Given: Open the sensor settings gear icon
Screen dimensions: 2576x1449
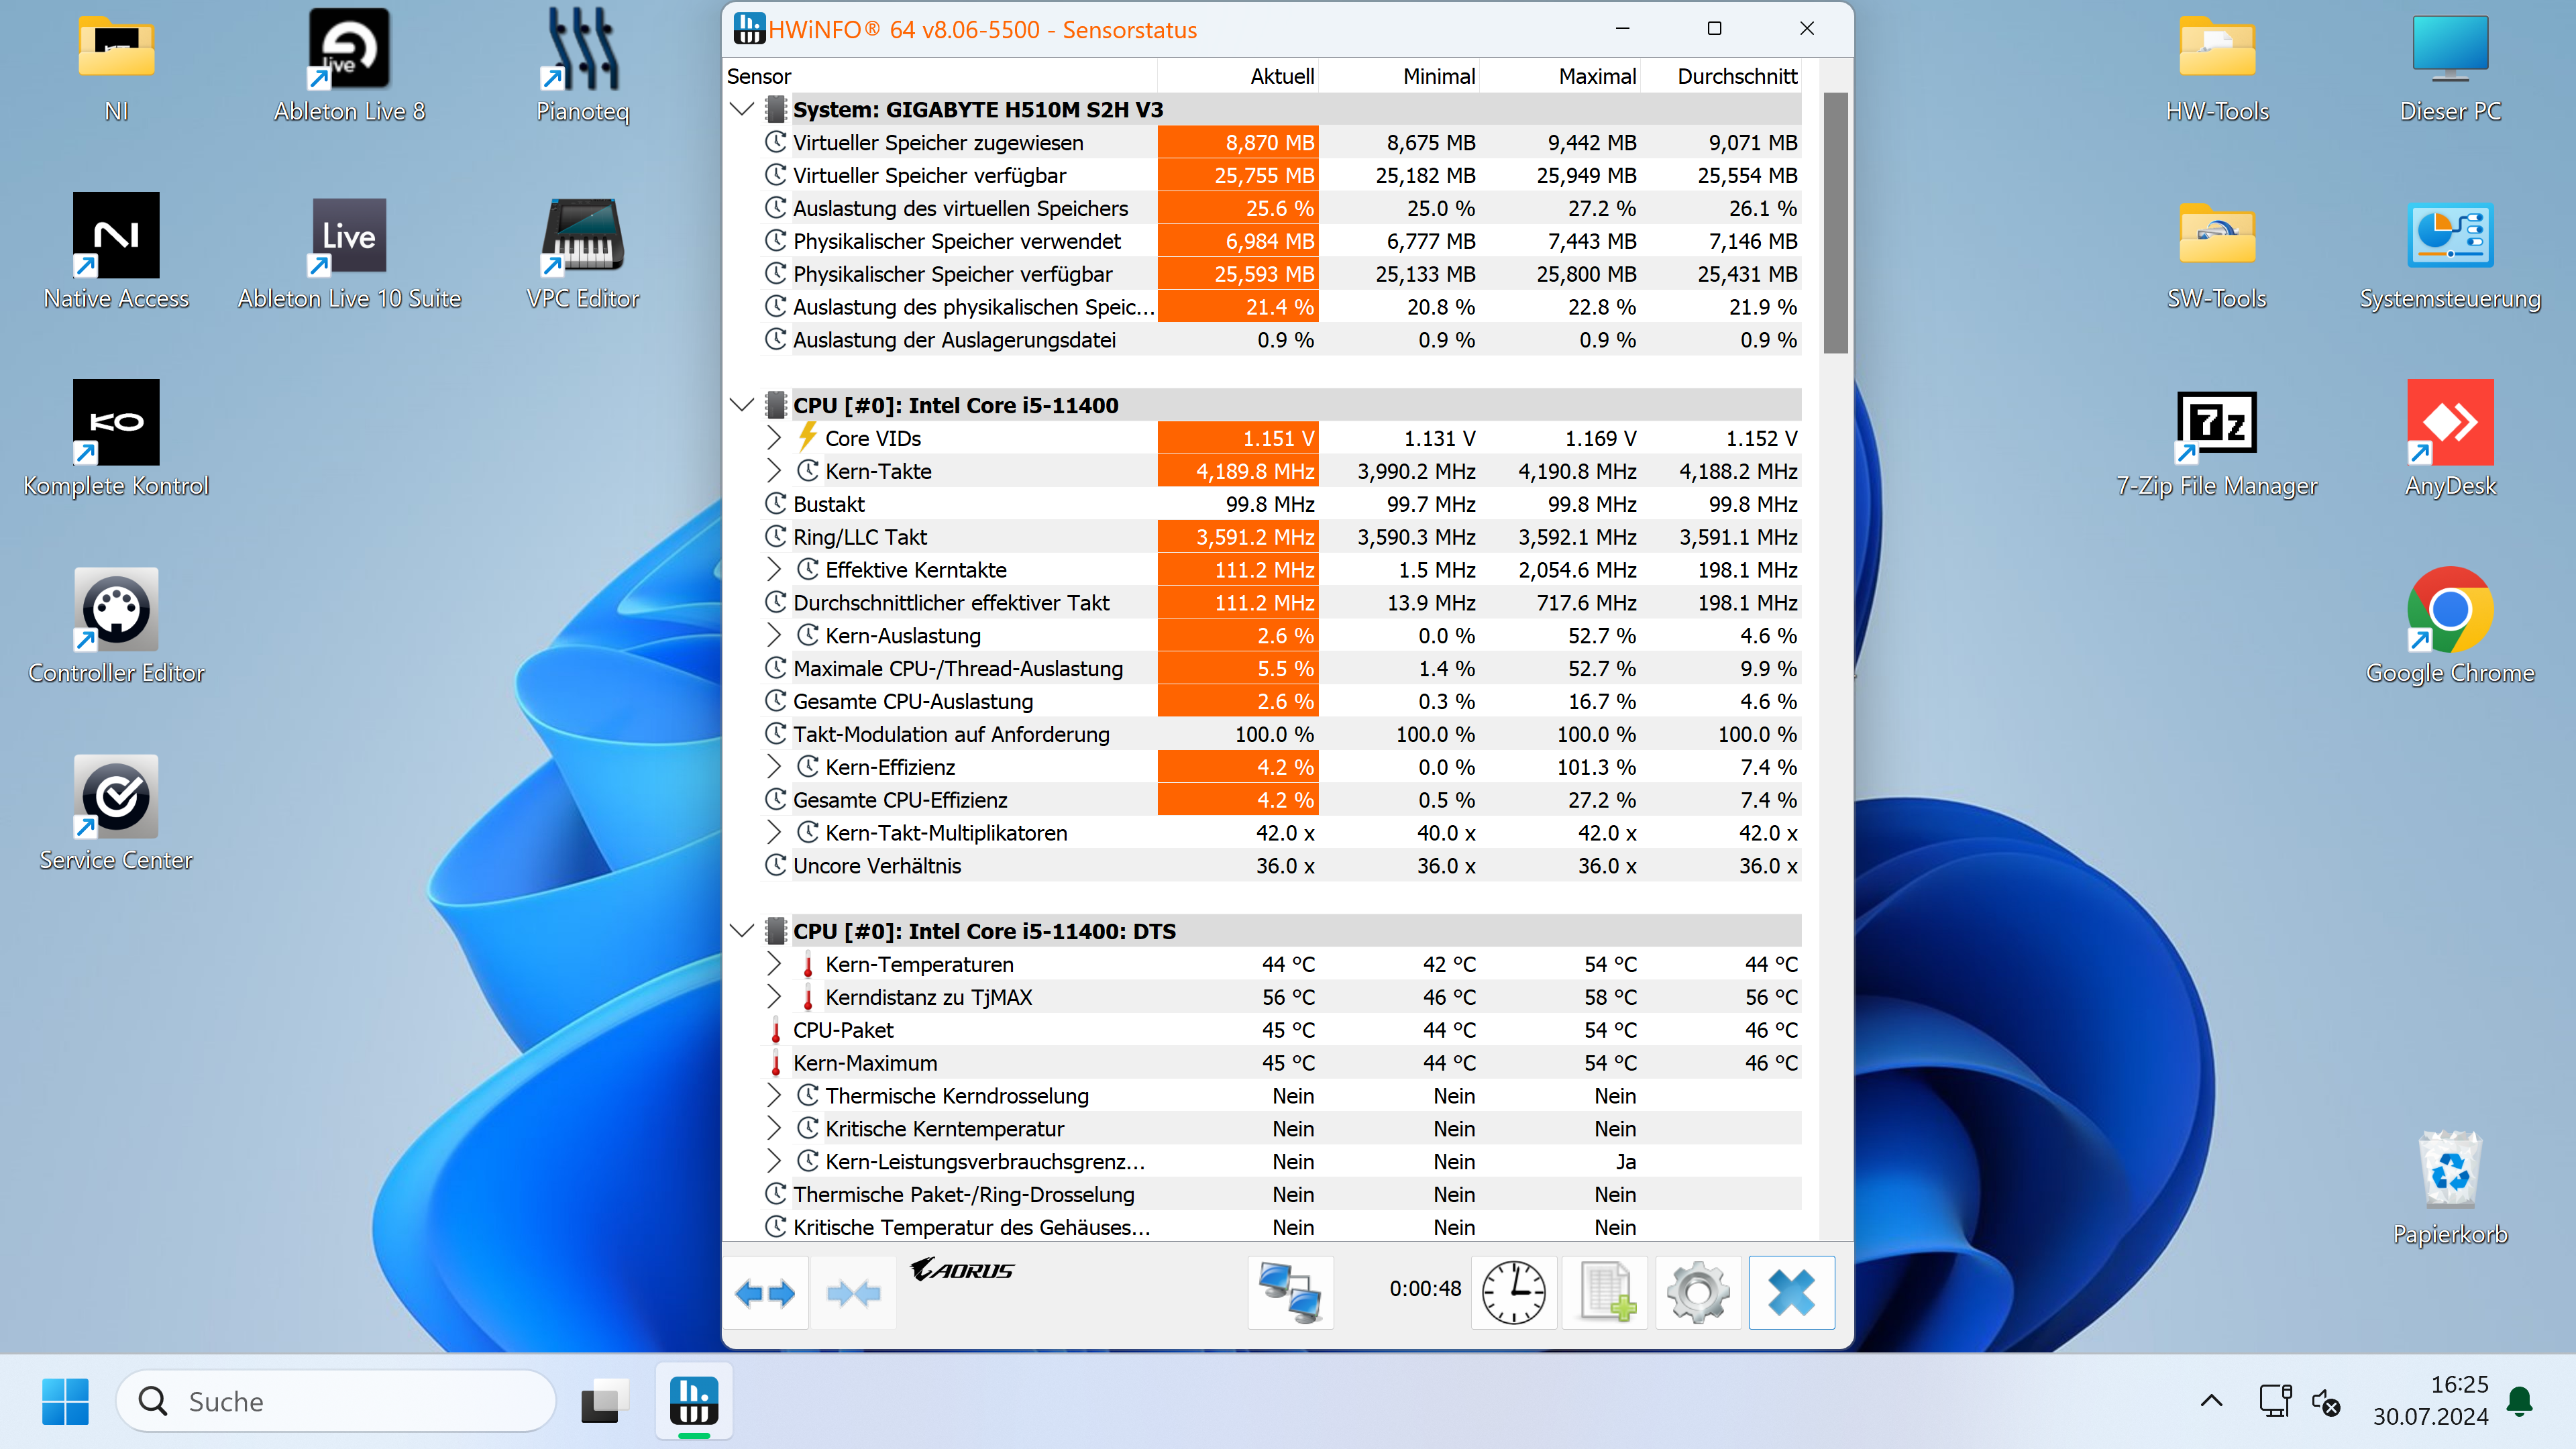Looking at the screenshot, I should tap(1698, 1293).
